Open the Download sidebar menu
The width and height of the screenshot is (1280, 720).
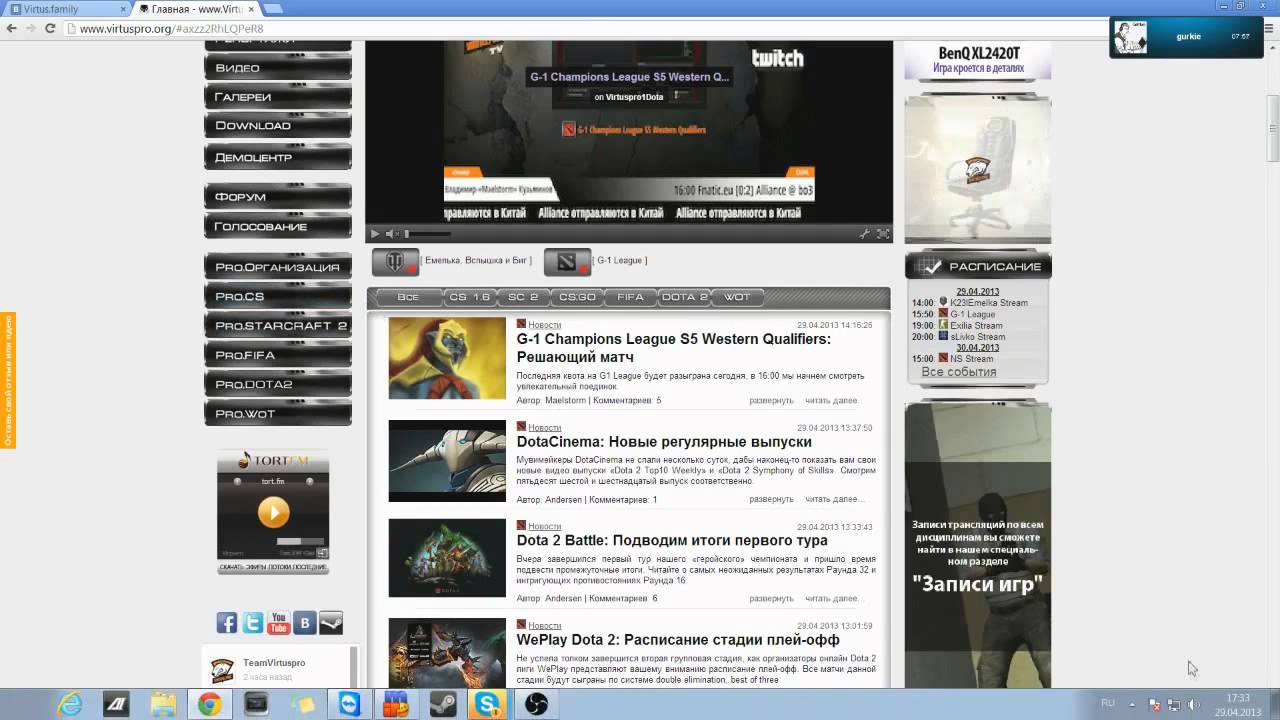[x=278, y=126]
